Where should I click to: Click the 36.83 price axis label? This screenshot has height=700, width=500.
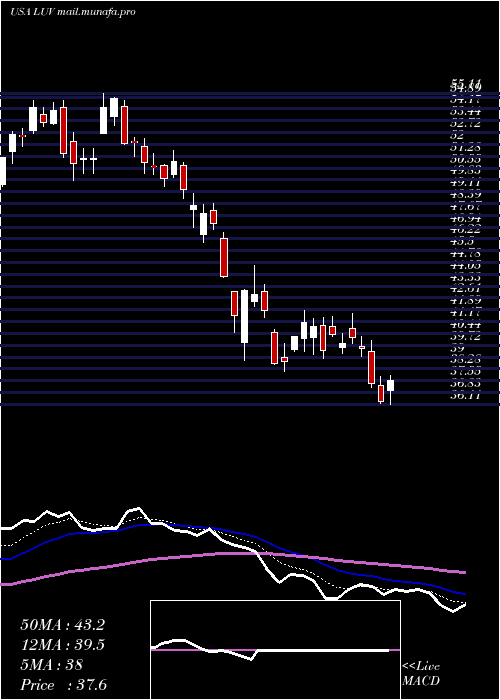click(466, 384)
